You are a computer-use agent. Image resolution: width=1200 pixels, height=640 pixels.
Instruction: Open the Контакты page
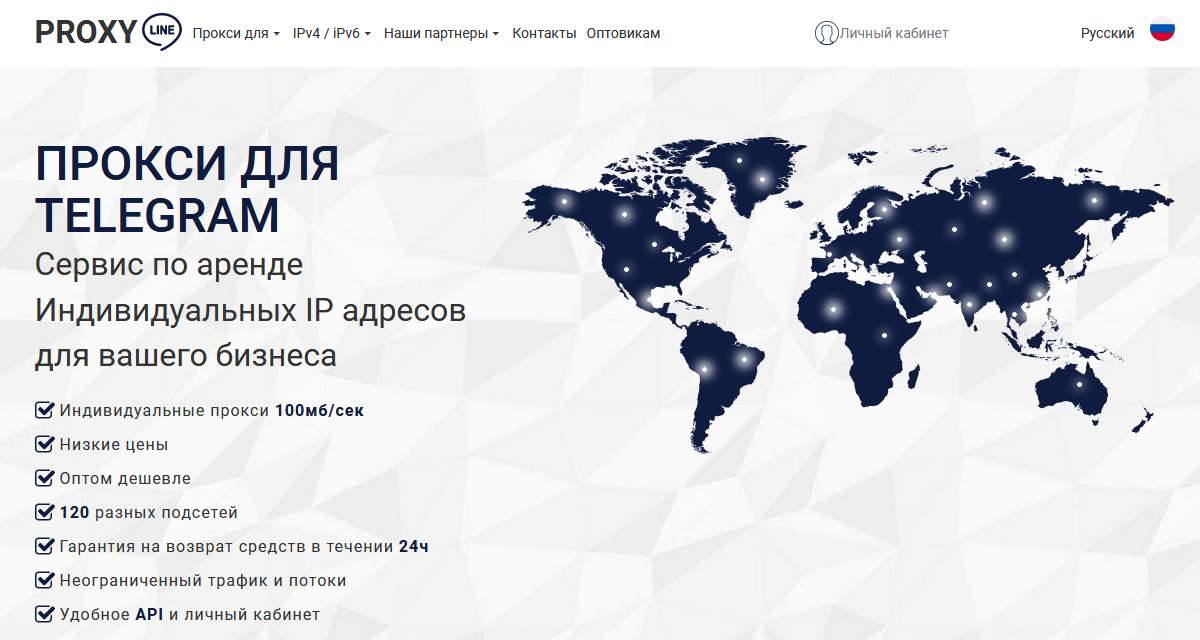click(x=544, y=33)
